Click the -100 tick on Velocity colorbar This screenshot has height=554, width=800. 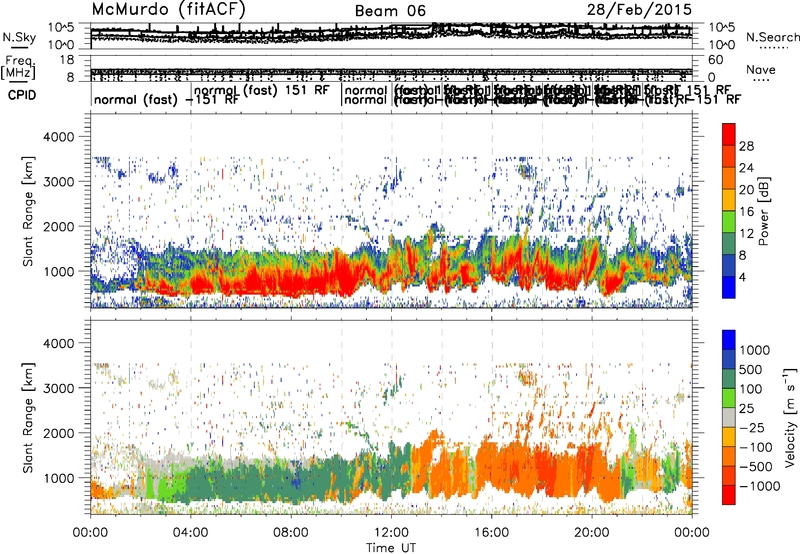[756, 447]
